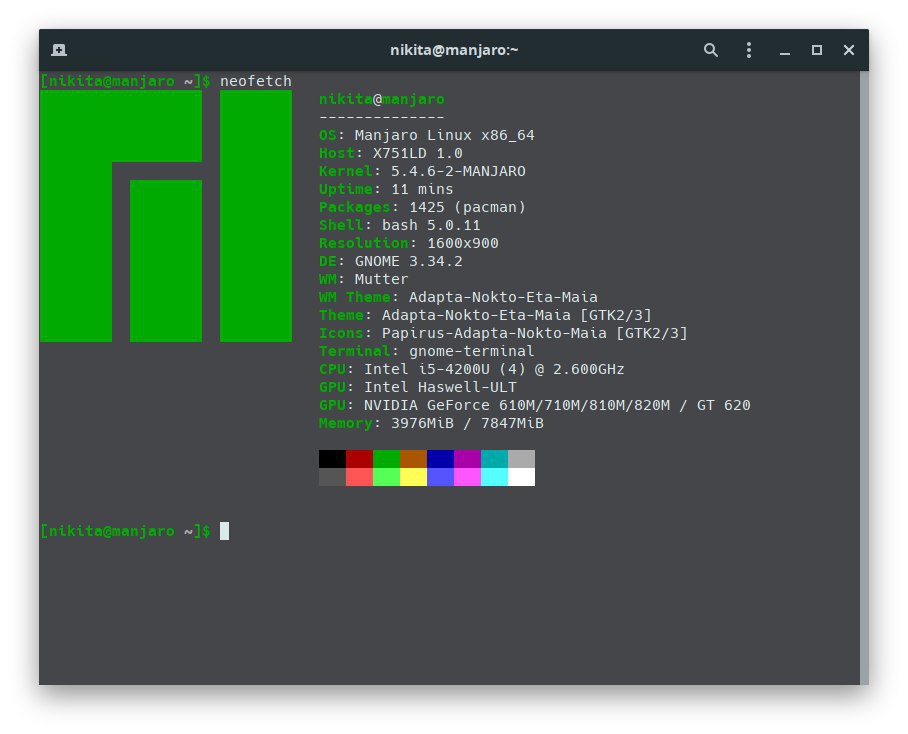This screenshot has width=908, height=734.
Task: Click the Kernel value 5.4.6-2-MANJARO
Action: pyautogui.click(x=458, y=171)
